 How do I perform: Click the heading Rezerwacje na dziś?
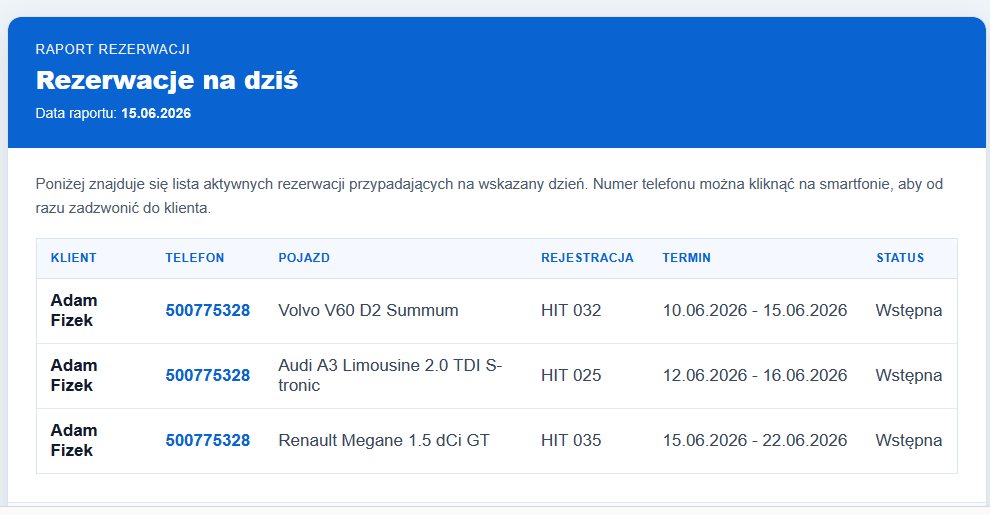[167, 80]
